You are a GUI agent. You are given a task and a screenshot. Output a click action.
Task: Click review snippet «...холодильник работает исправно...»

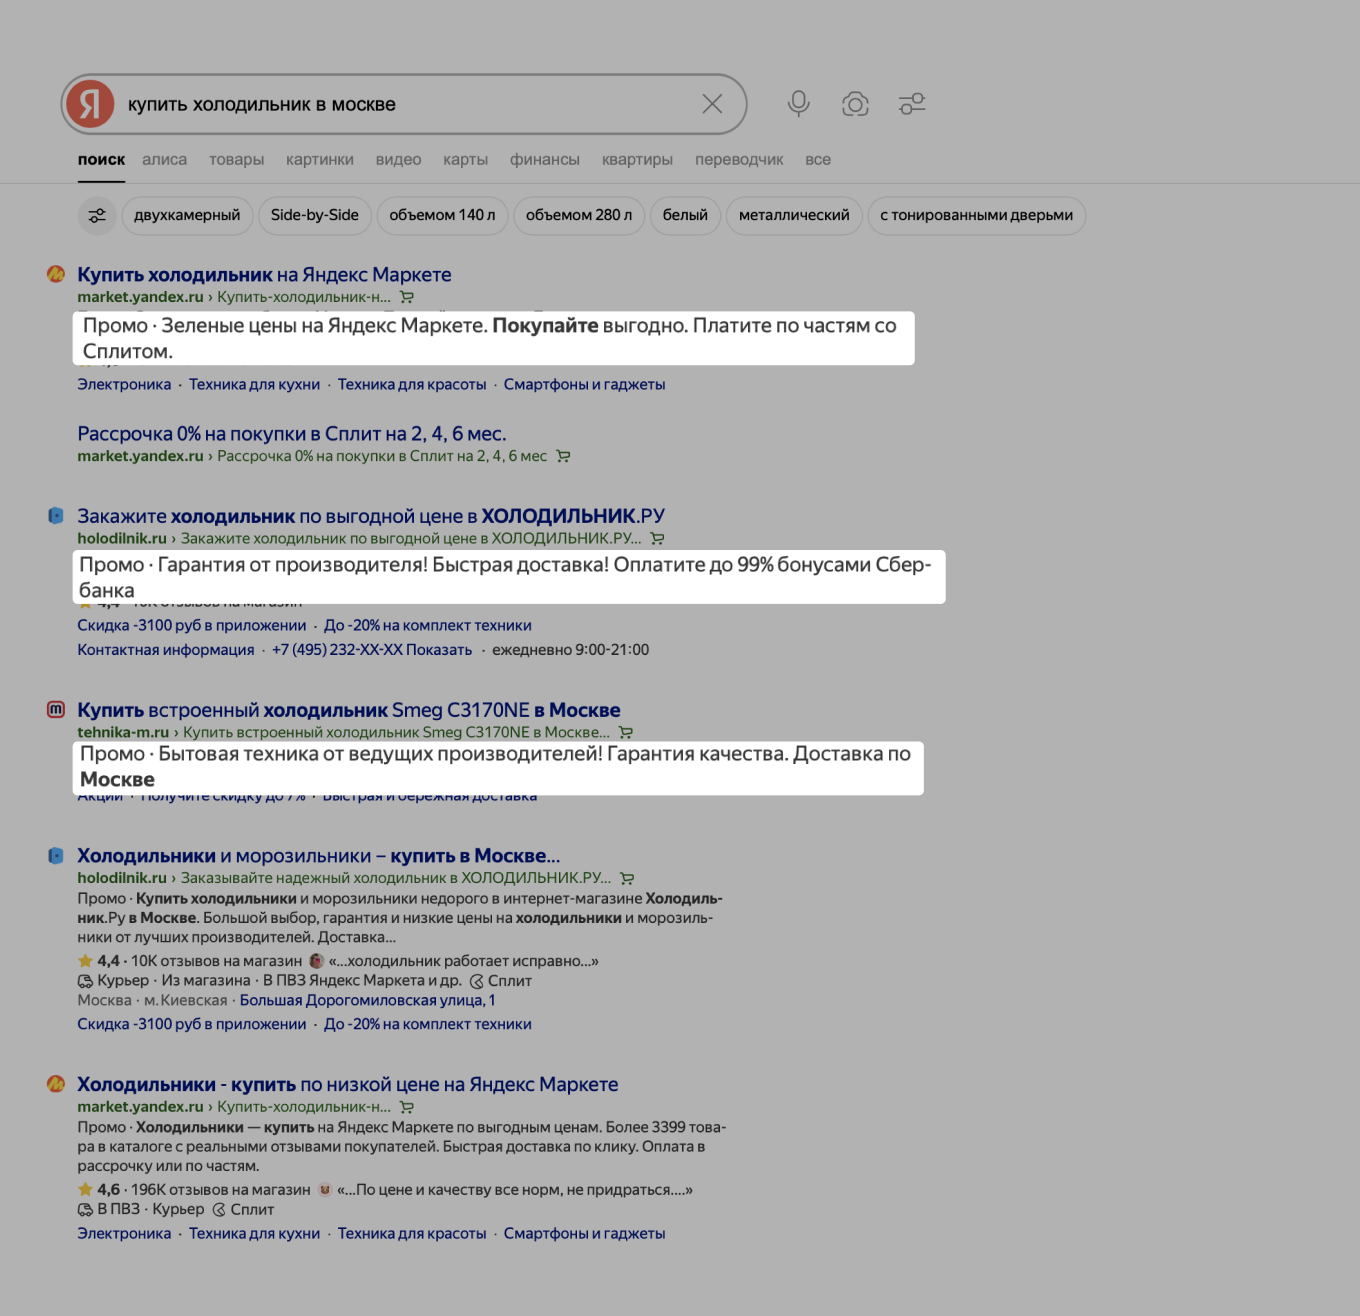click(x=463, y=961)
